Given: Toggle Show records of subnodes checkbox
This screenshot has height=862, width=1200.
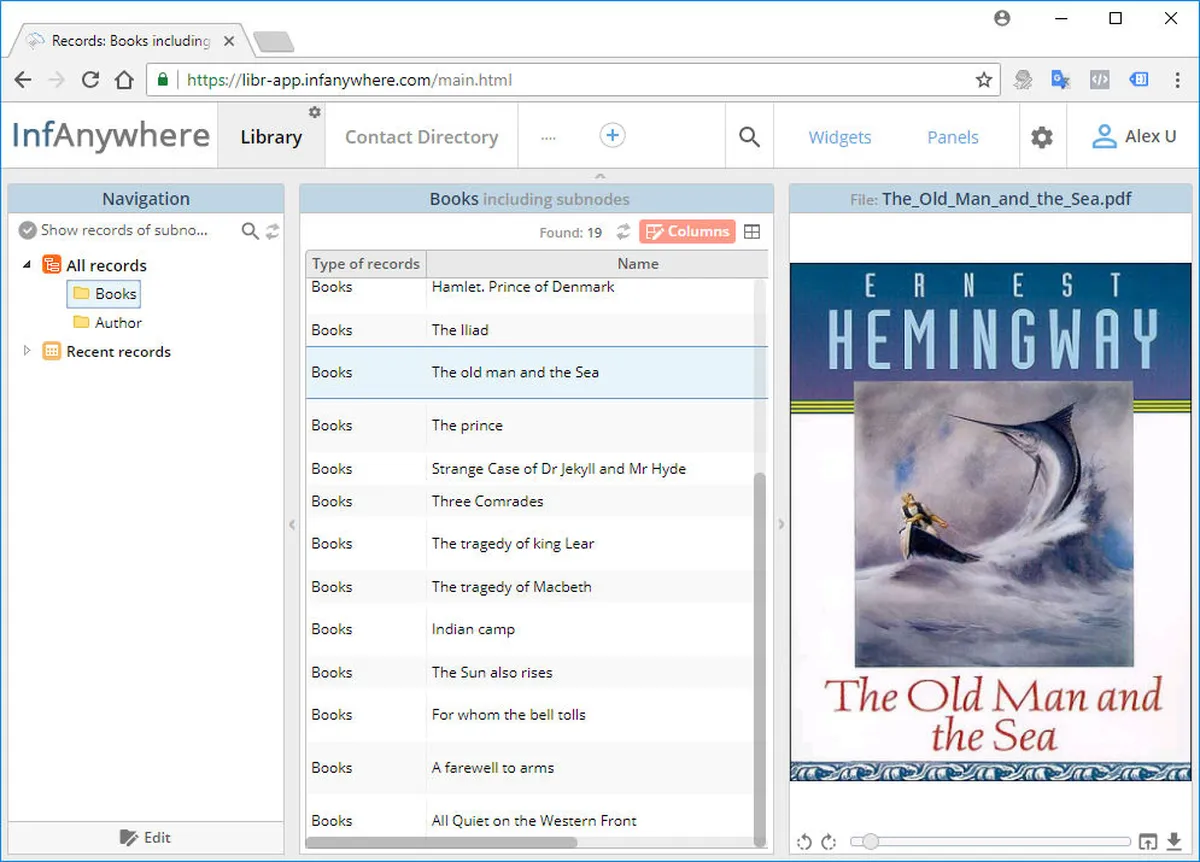Looking at the screenshot, I should click(28, 230).
